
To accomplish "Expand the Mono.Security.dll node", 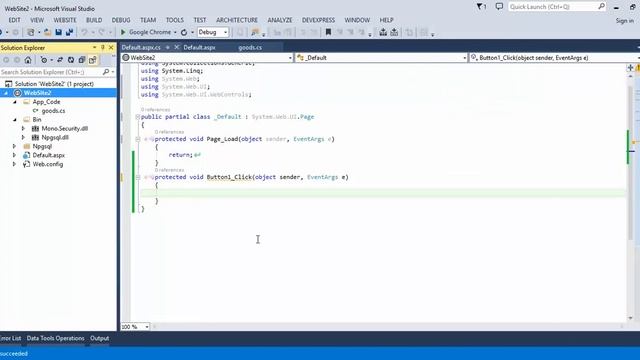I will coord(23,129).
